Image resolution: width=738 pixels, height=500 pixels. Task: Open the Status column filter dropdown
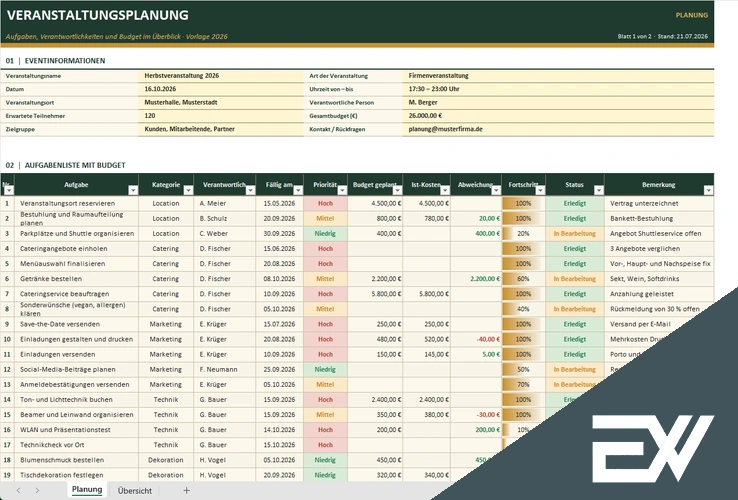[x=599, y=190]
